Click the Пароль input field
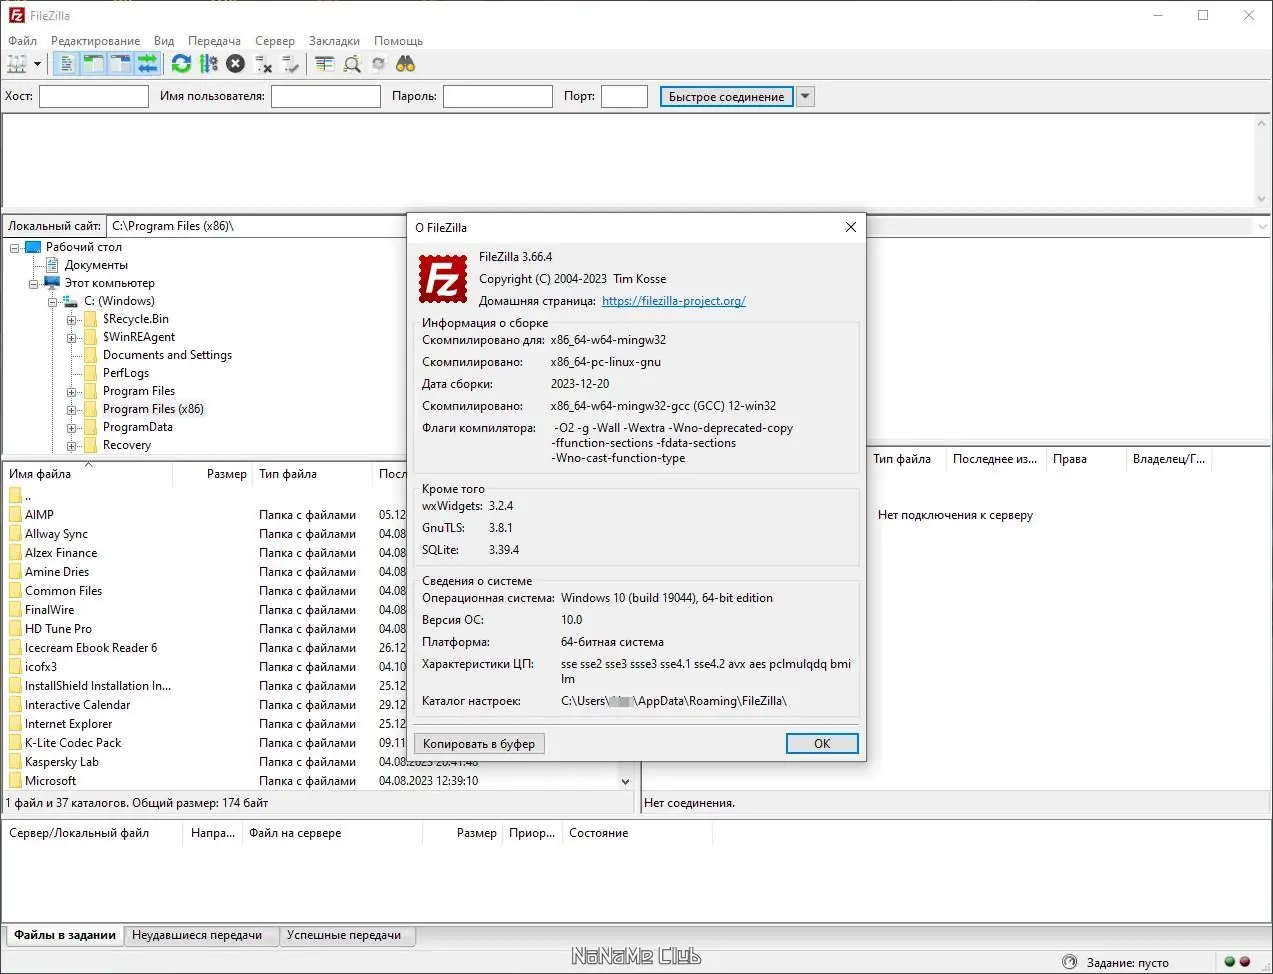1273x974 pixels. coord(498,96)
